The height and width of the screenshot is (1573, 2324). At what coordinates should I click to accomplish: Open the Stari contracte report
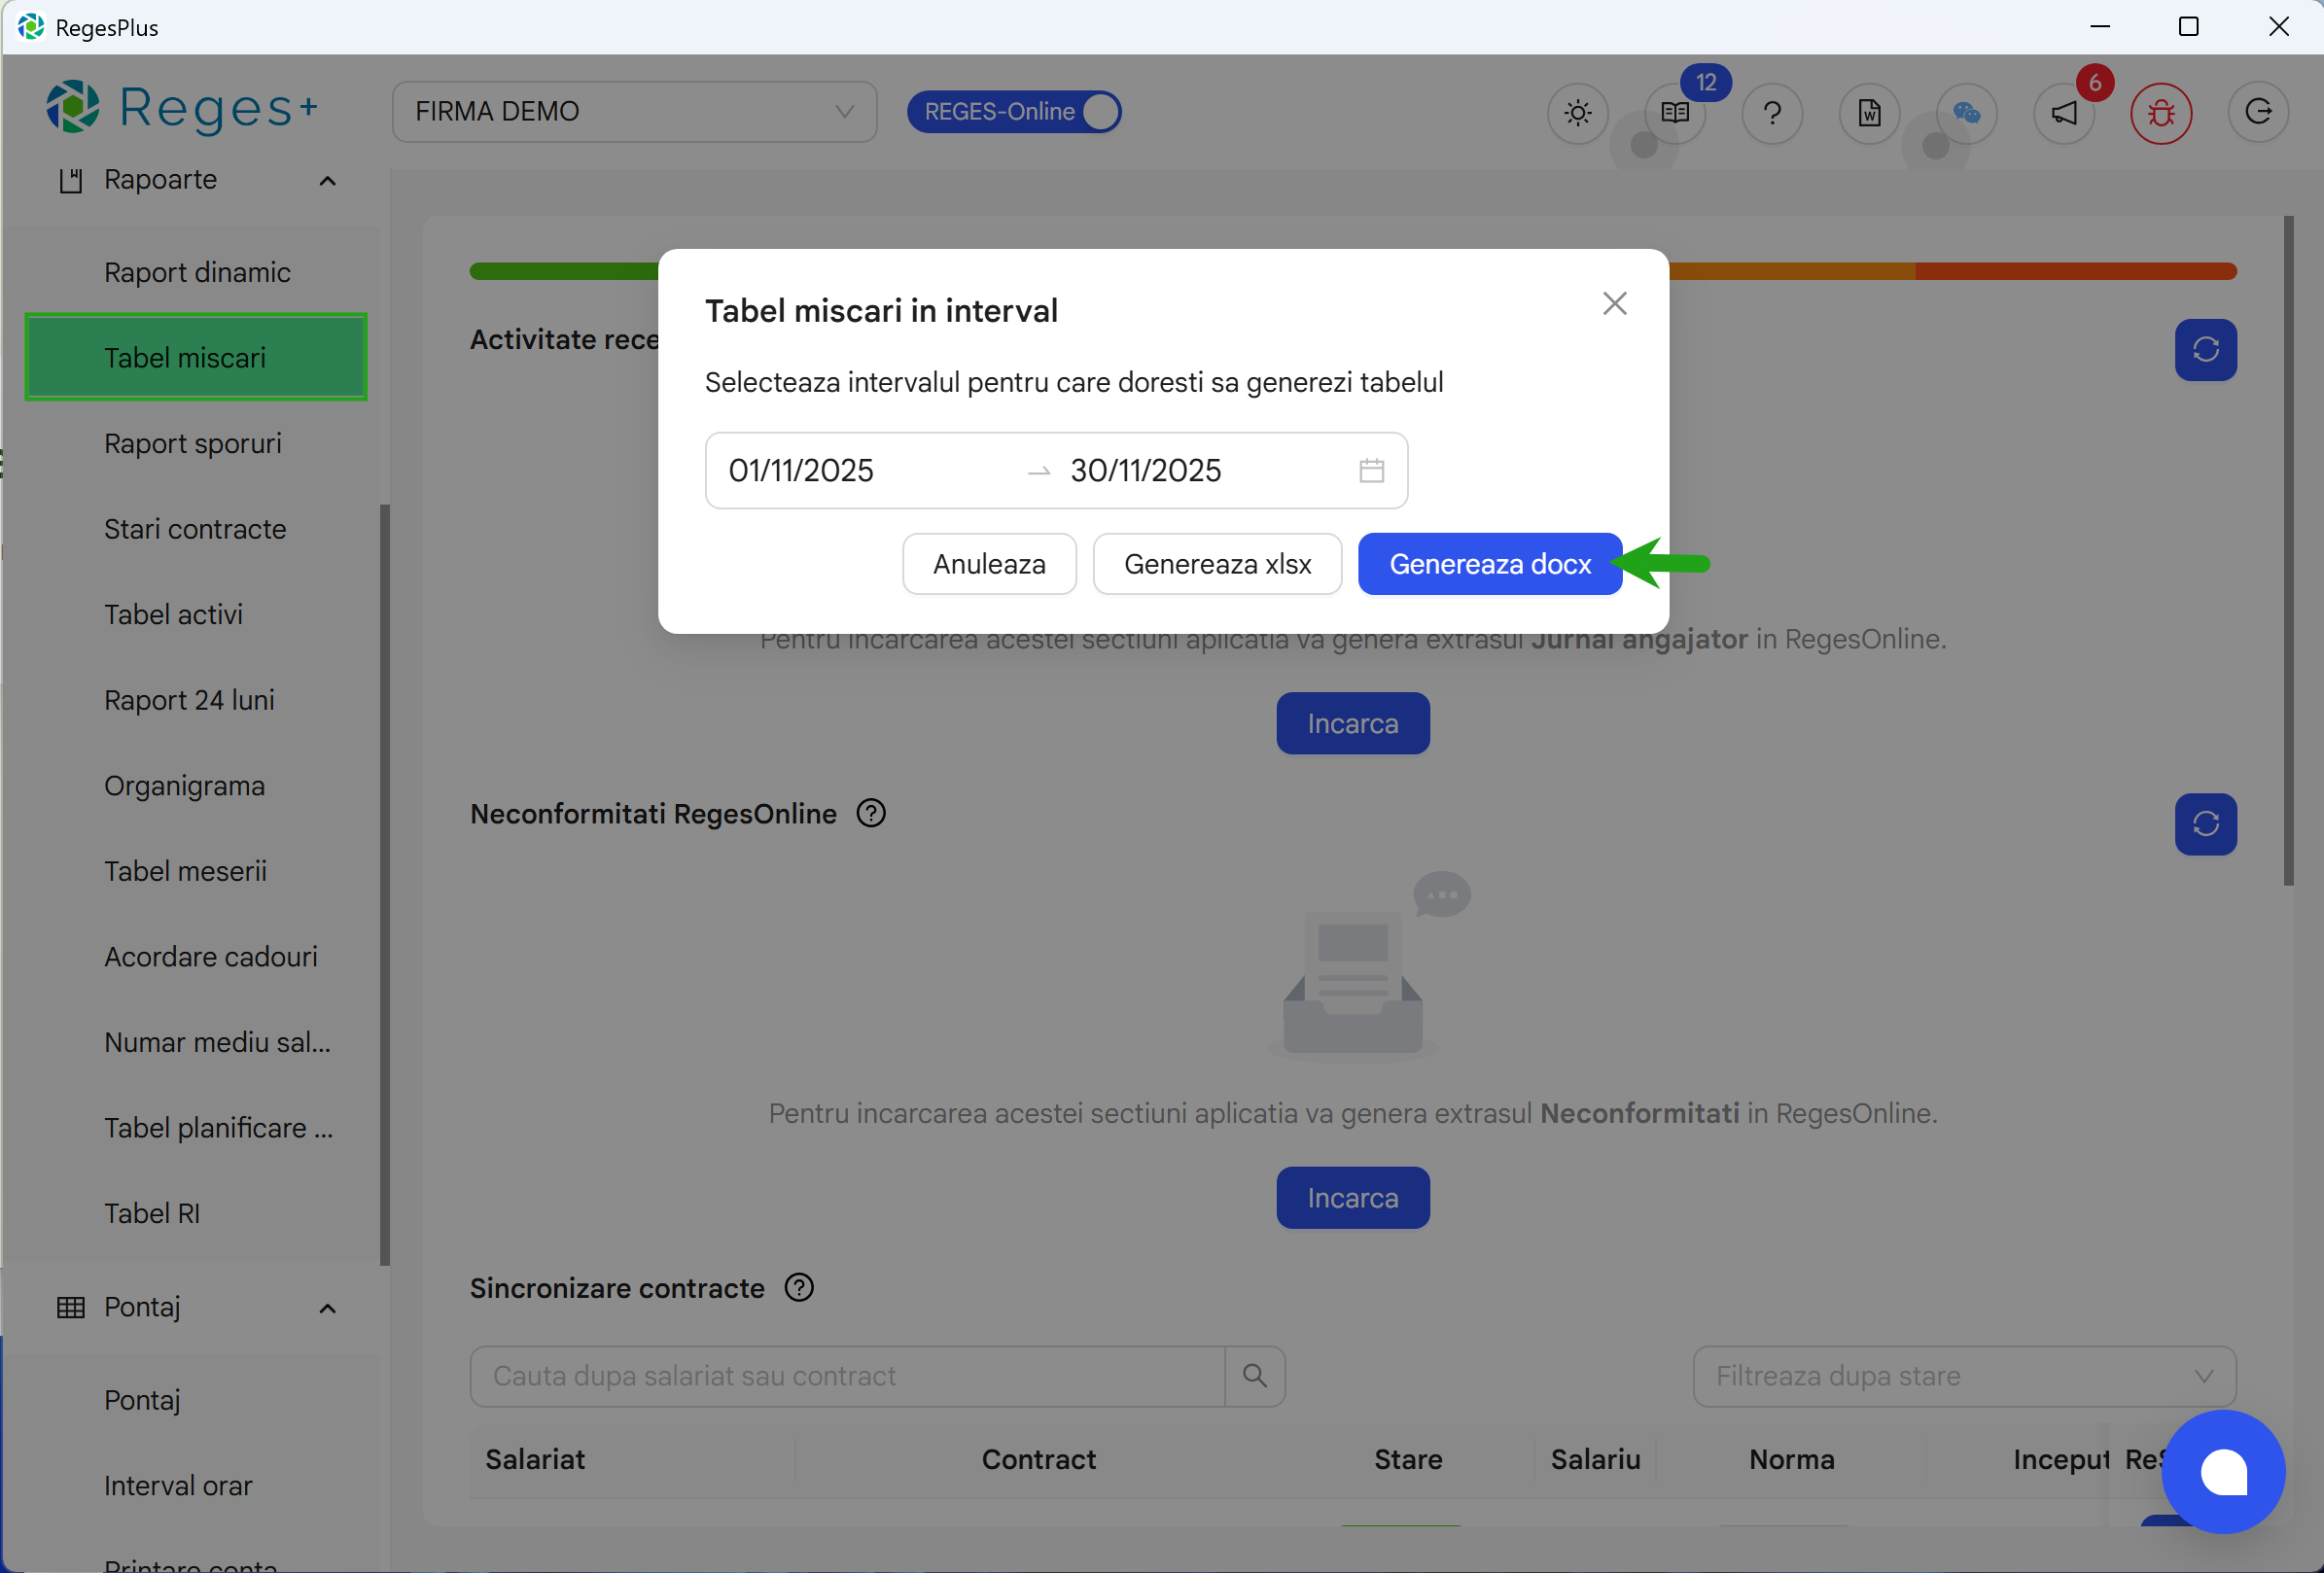coord(195,529)
